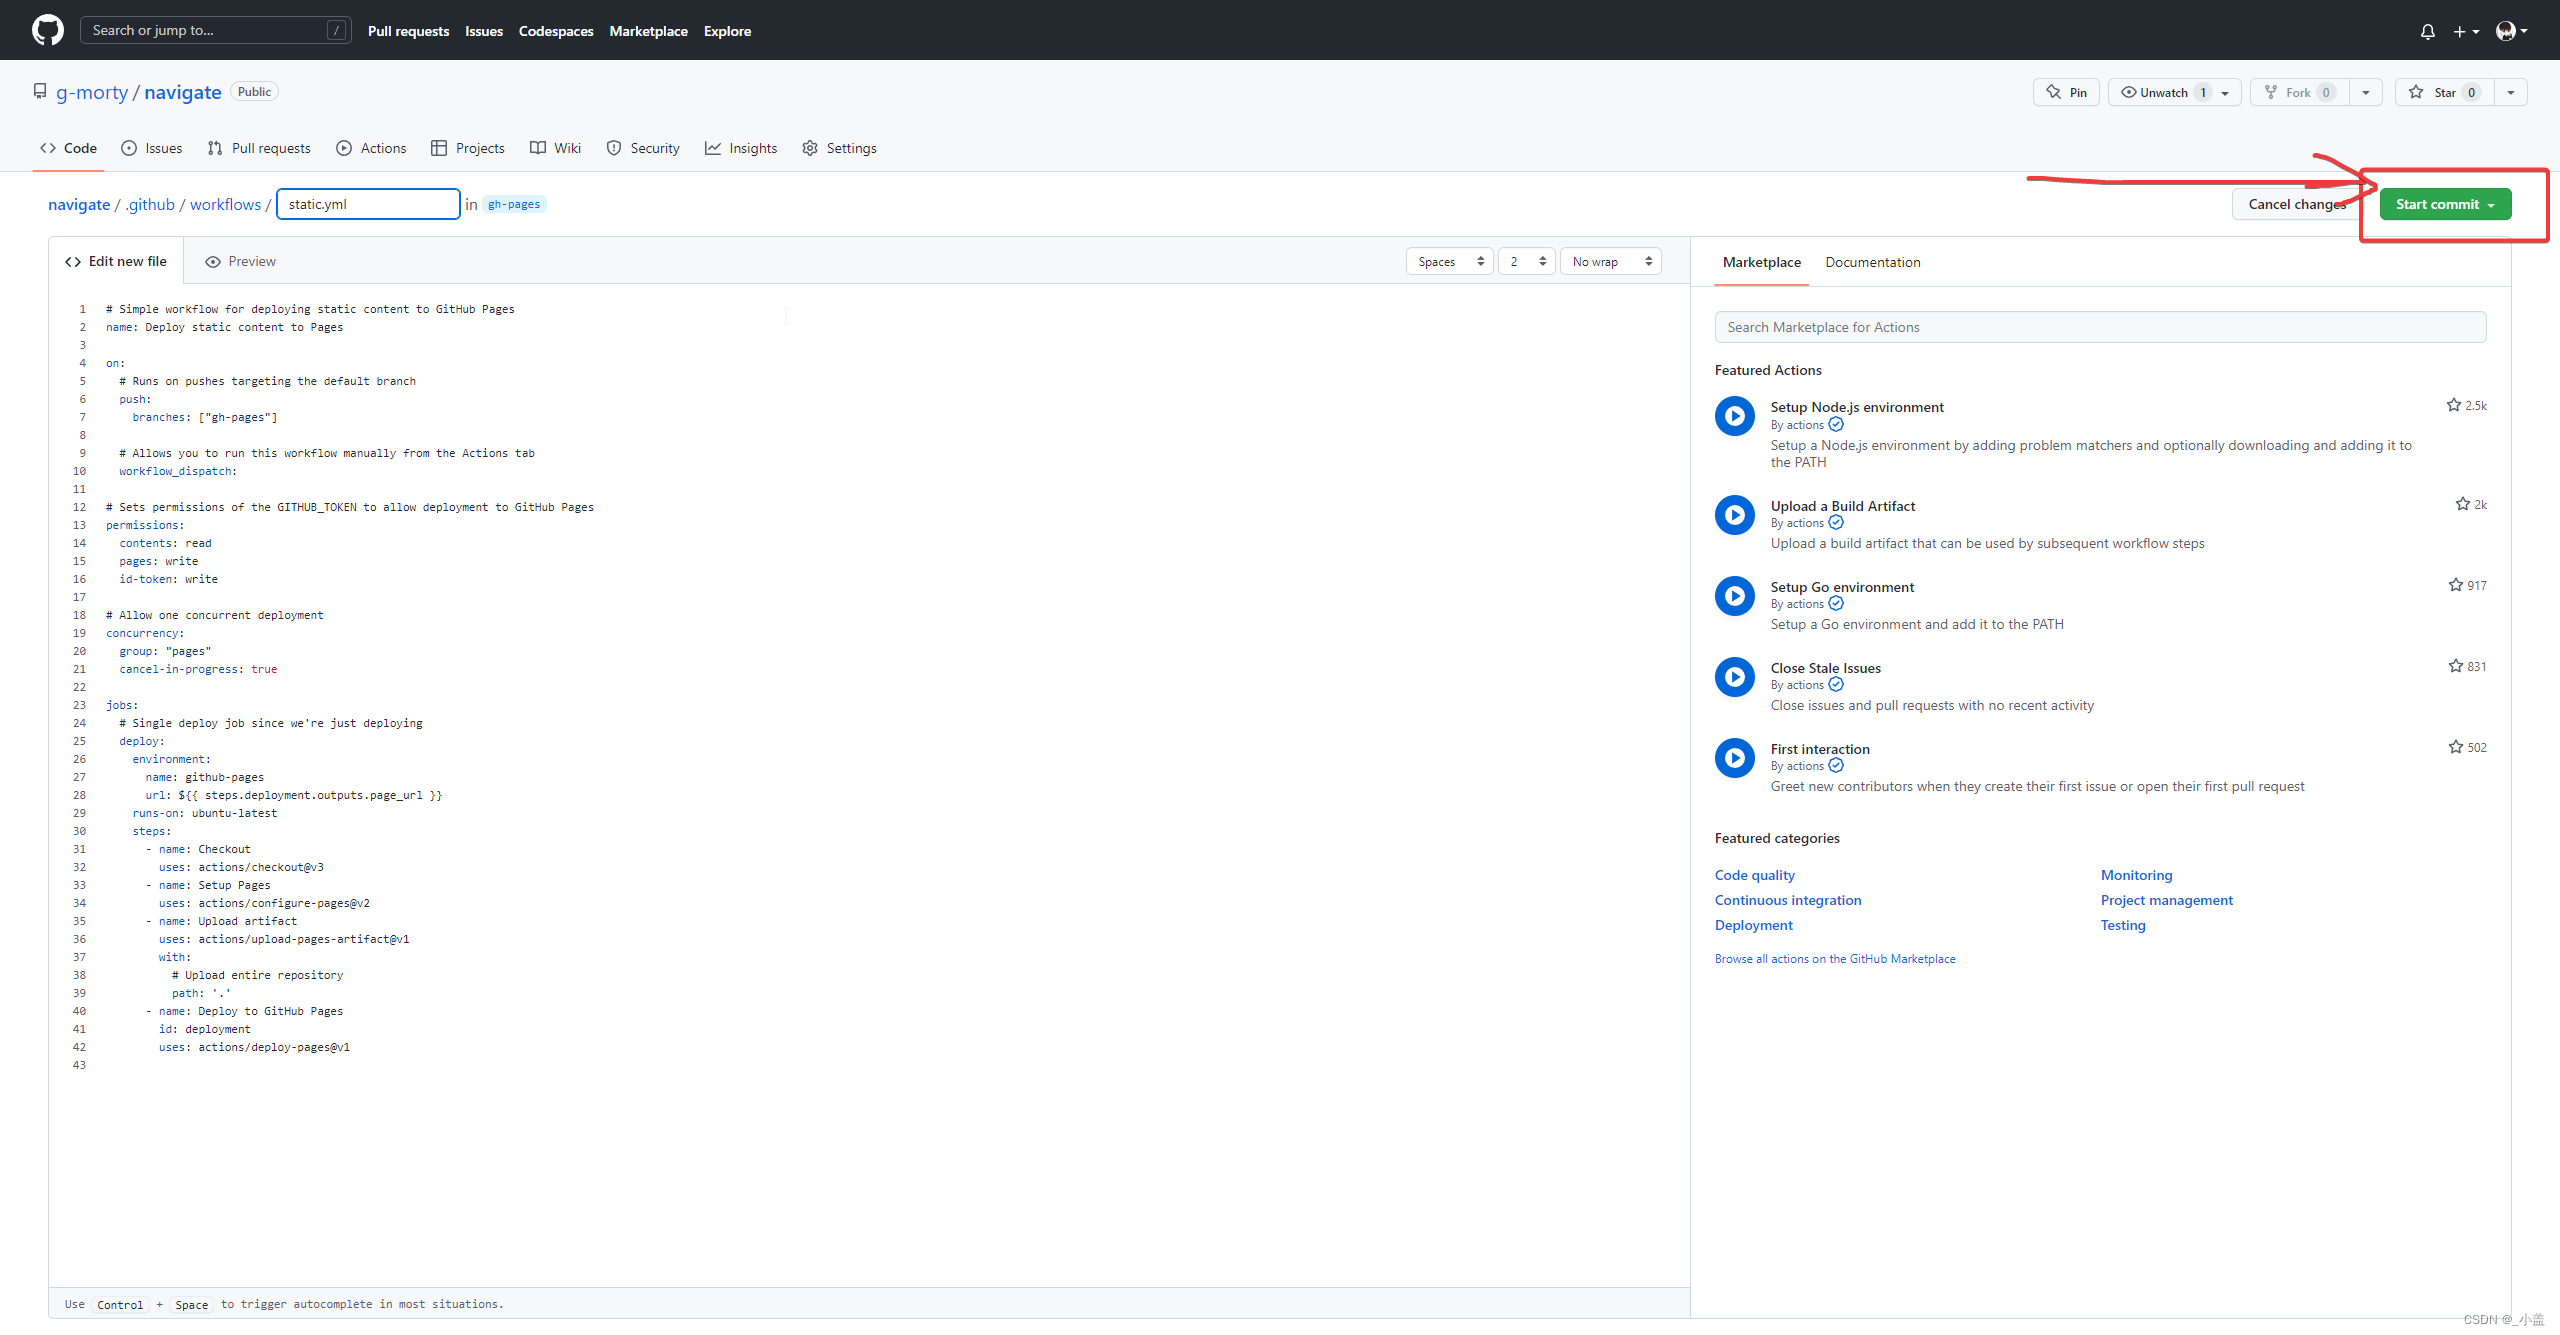Click Cancel changes

(x=2297, y=204)
